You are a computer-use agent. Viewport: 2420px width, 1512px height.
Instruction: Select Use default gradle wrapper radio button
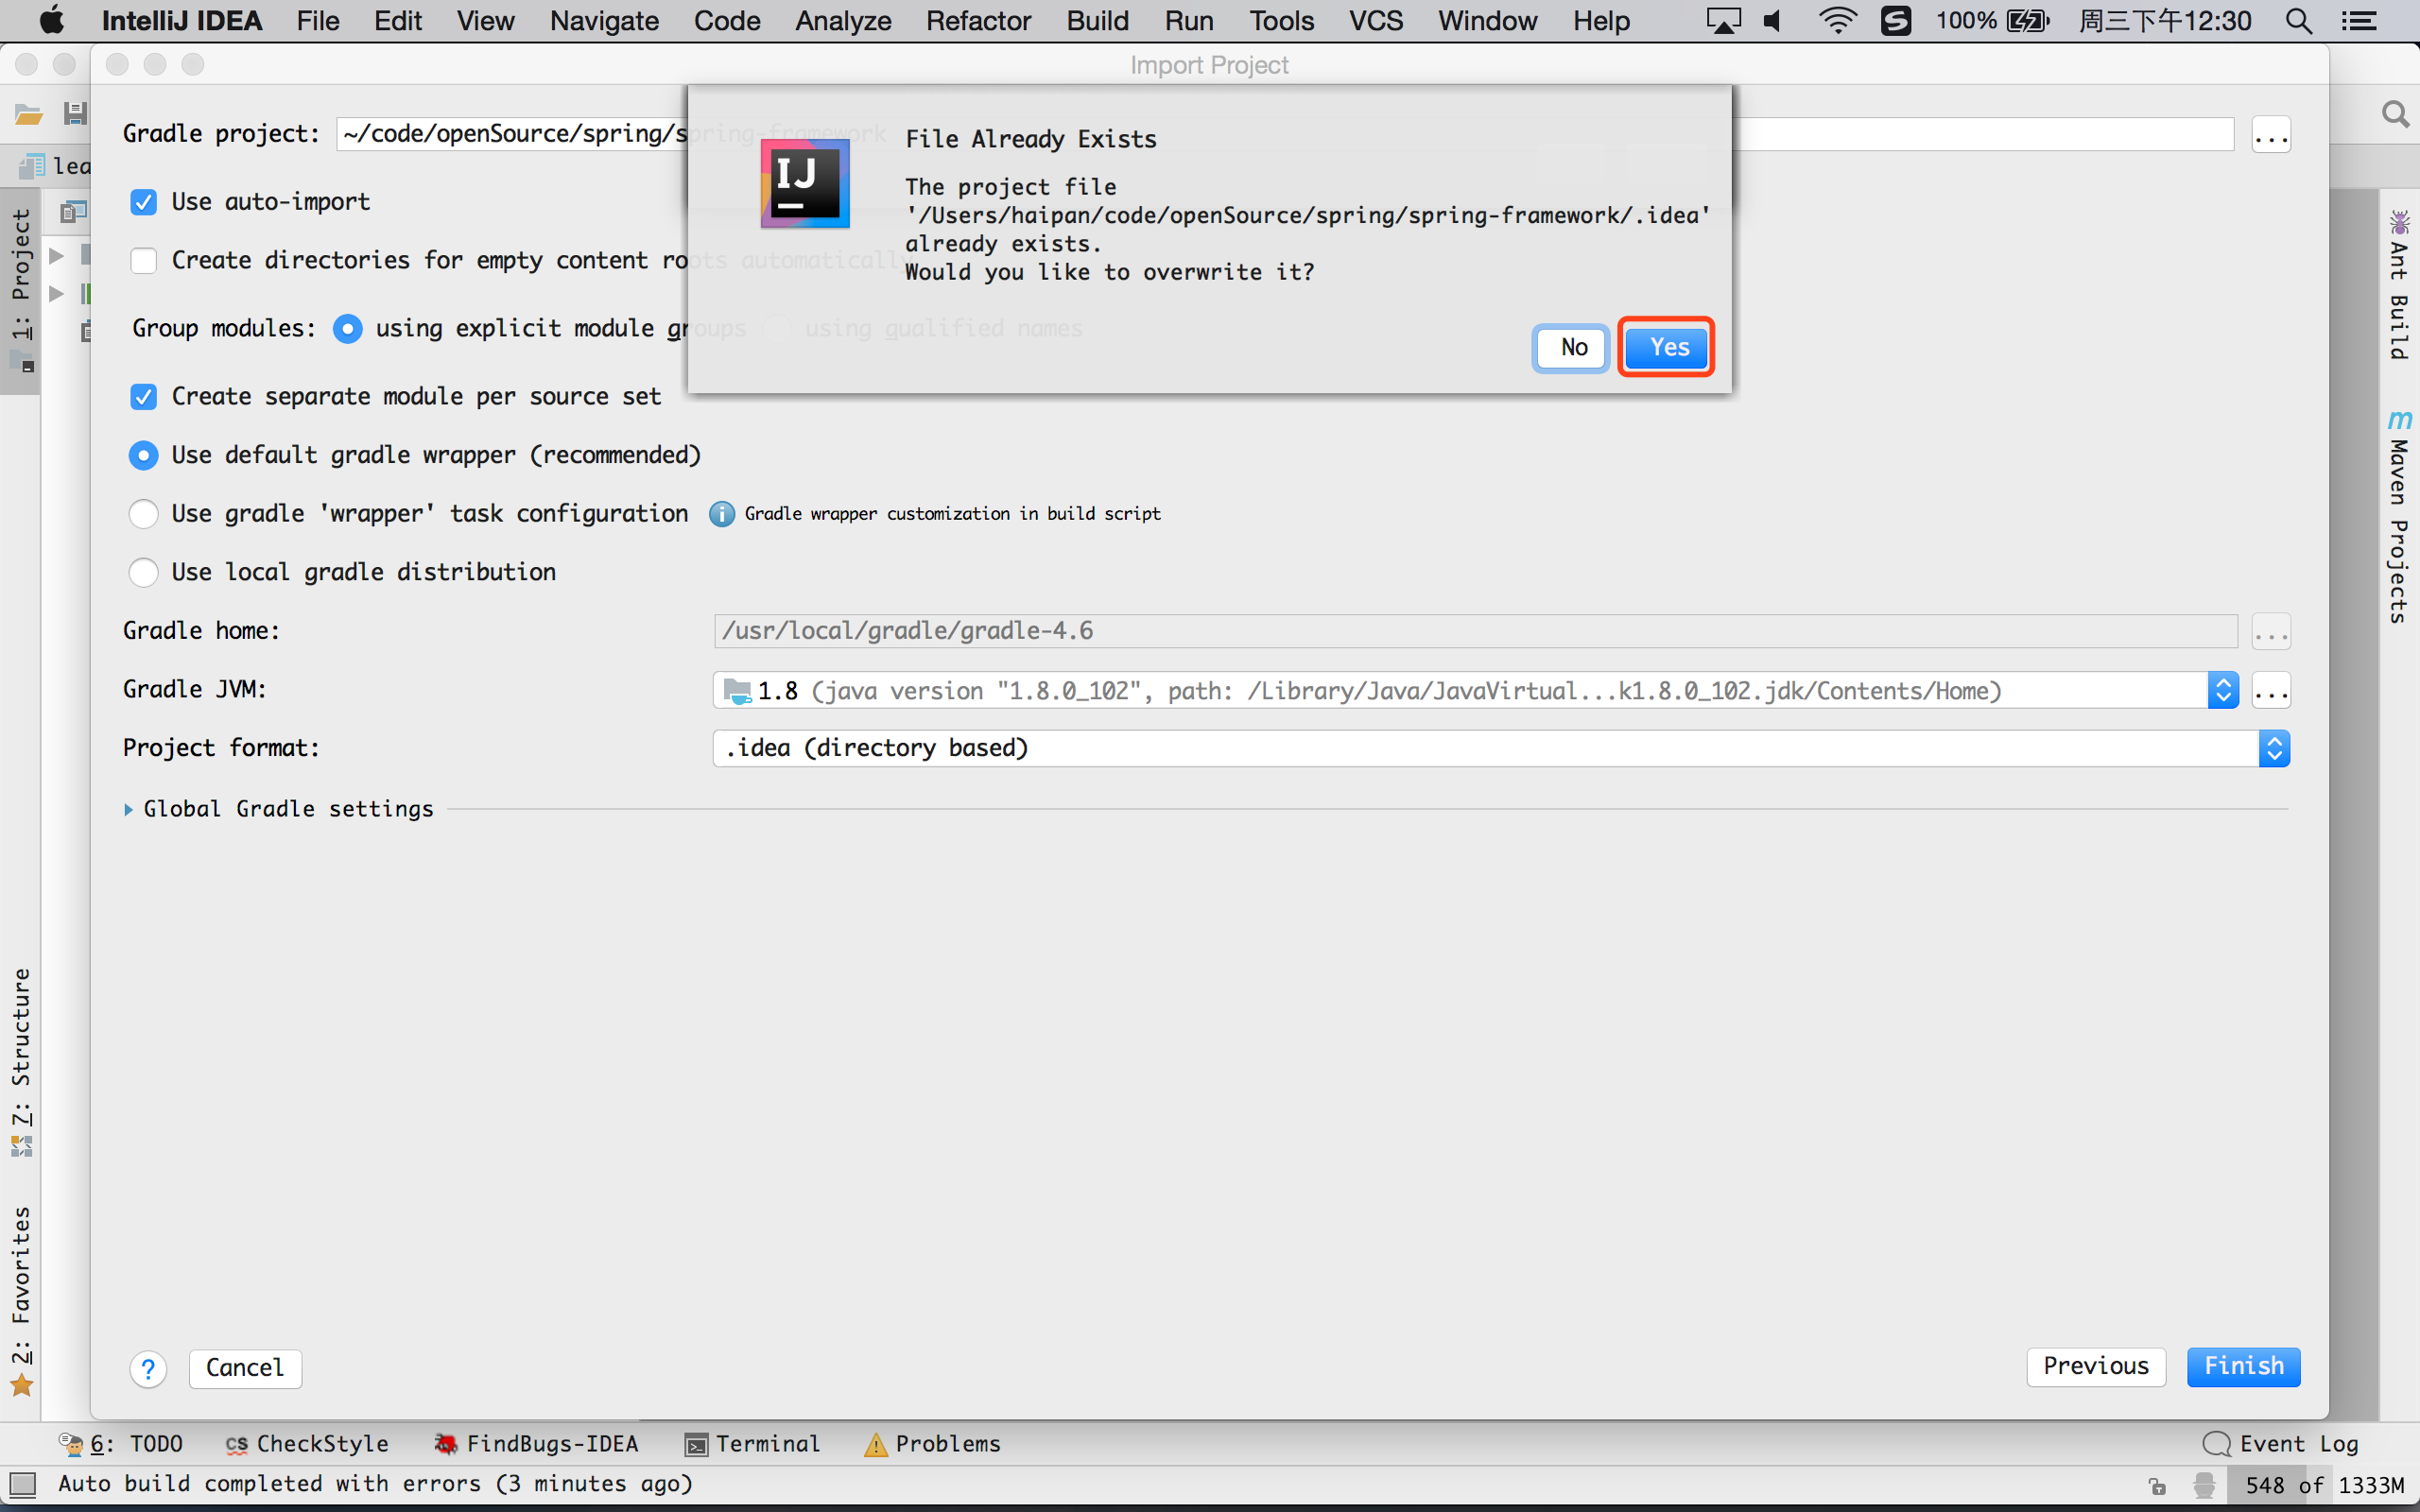click(145, 455)
